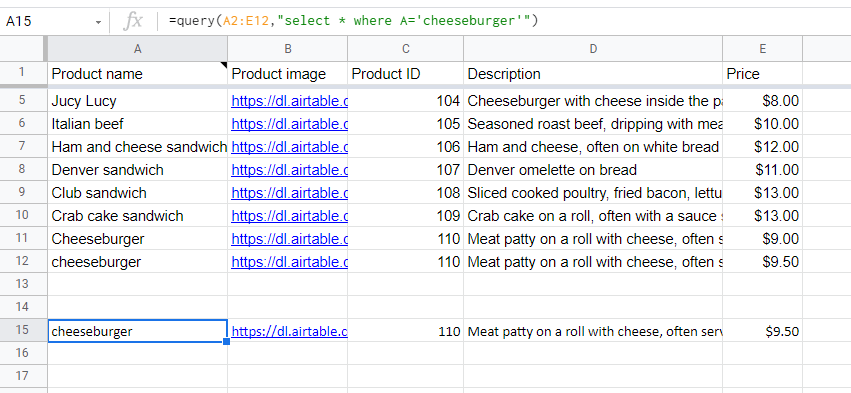Select the Product ID header cell
This screenshot has height=393, width=851.
405,74
